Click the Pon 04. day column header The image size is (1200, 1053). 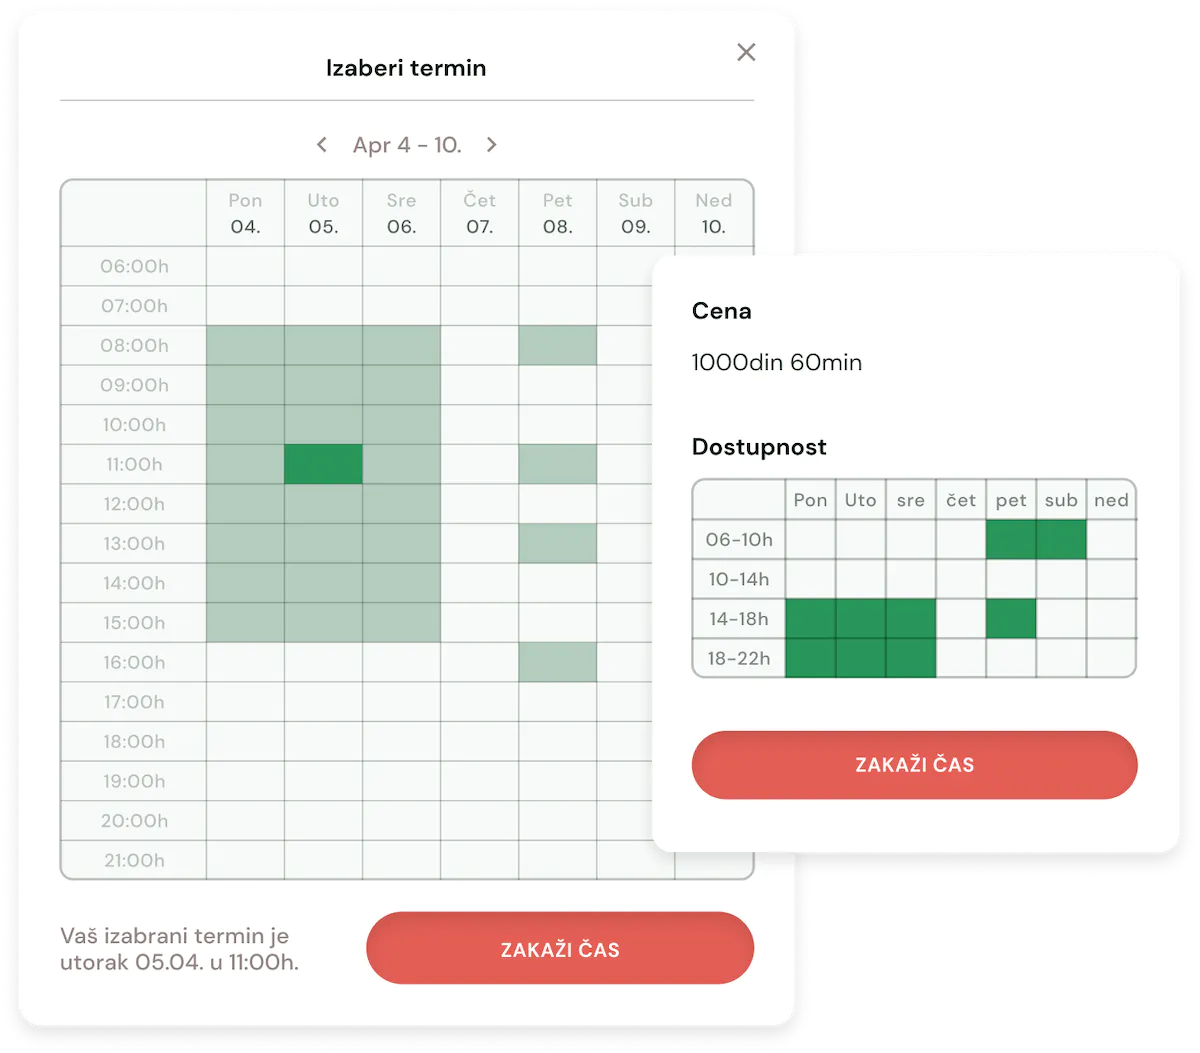245,213
